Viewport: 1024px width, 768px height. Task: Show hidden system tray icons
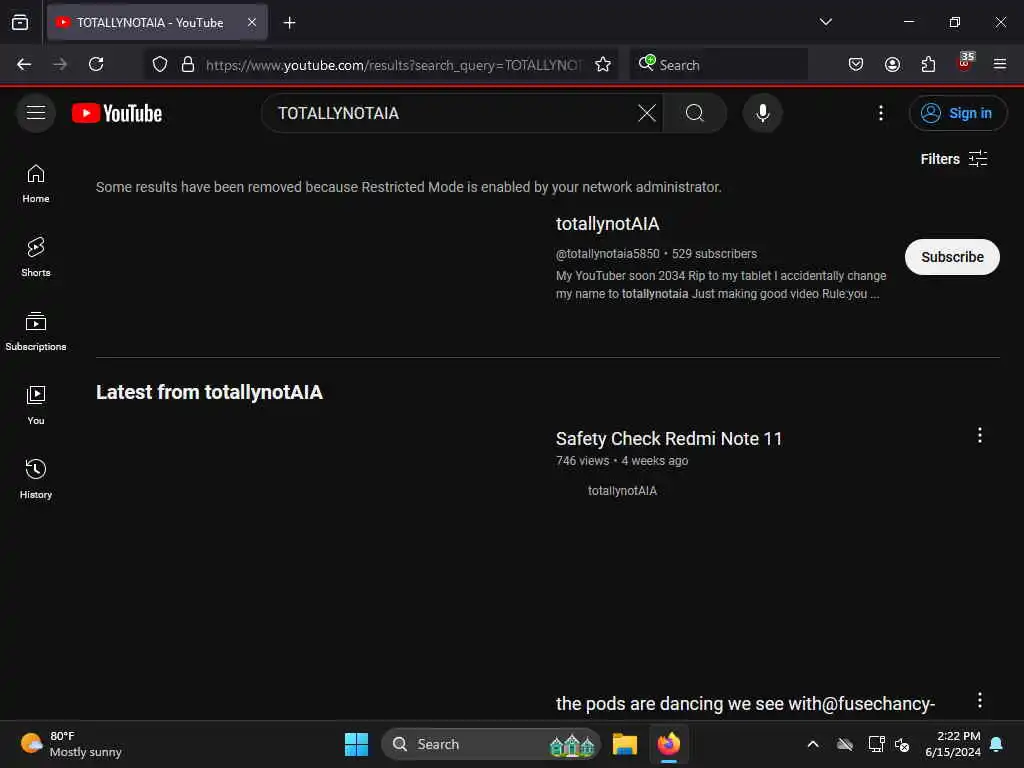813,744
